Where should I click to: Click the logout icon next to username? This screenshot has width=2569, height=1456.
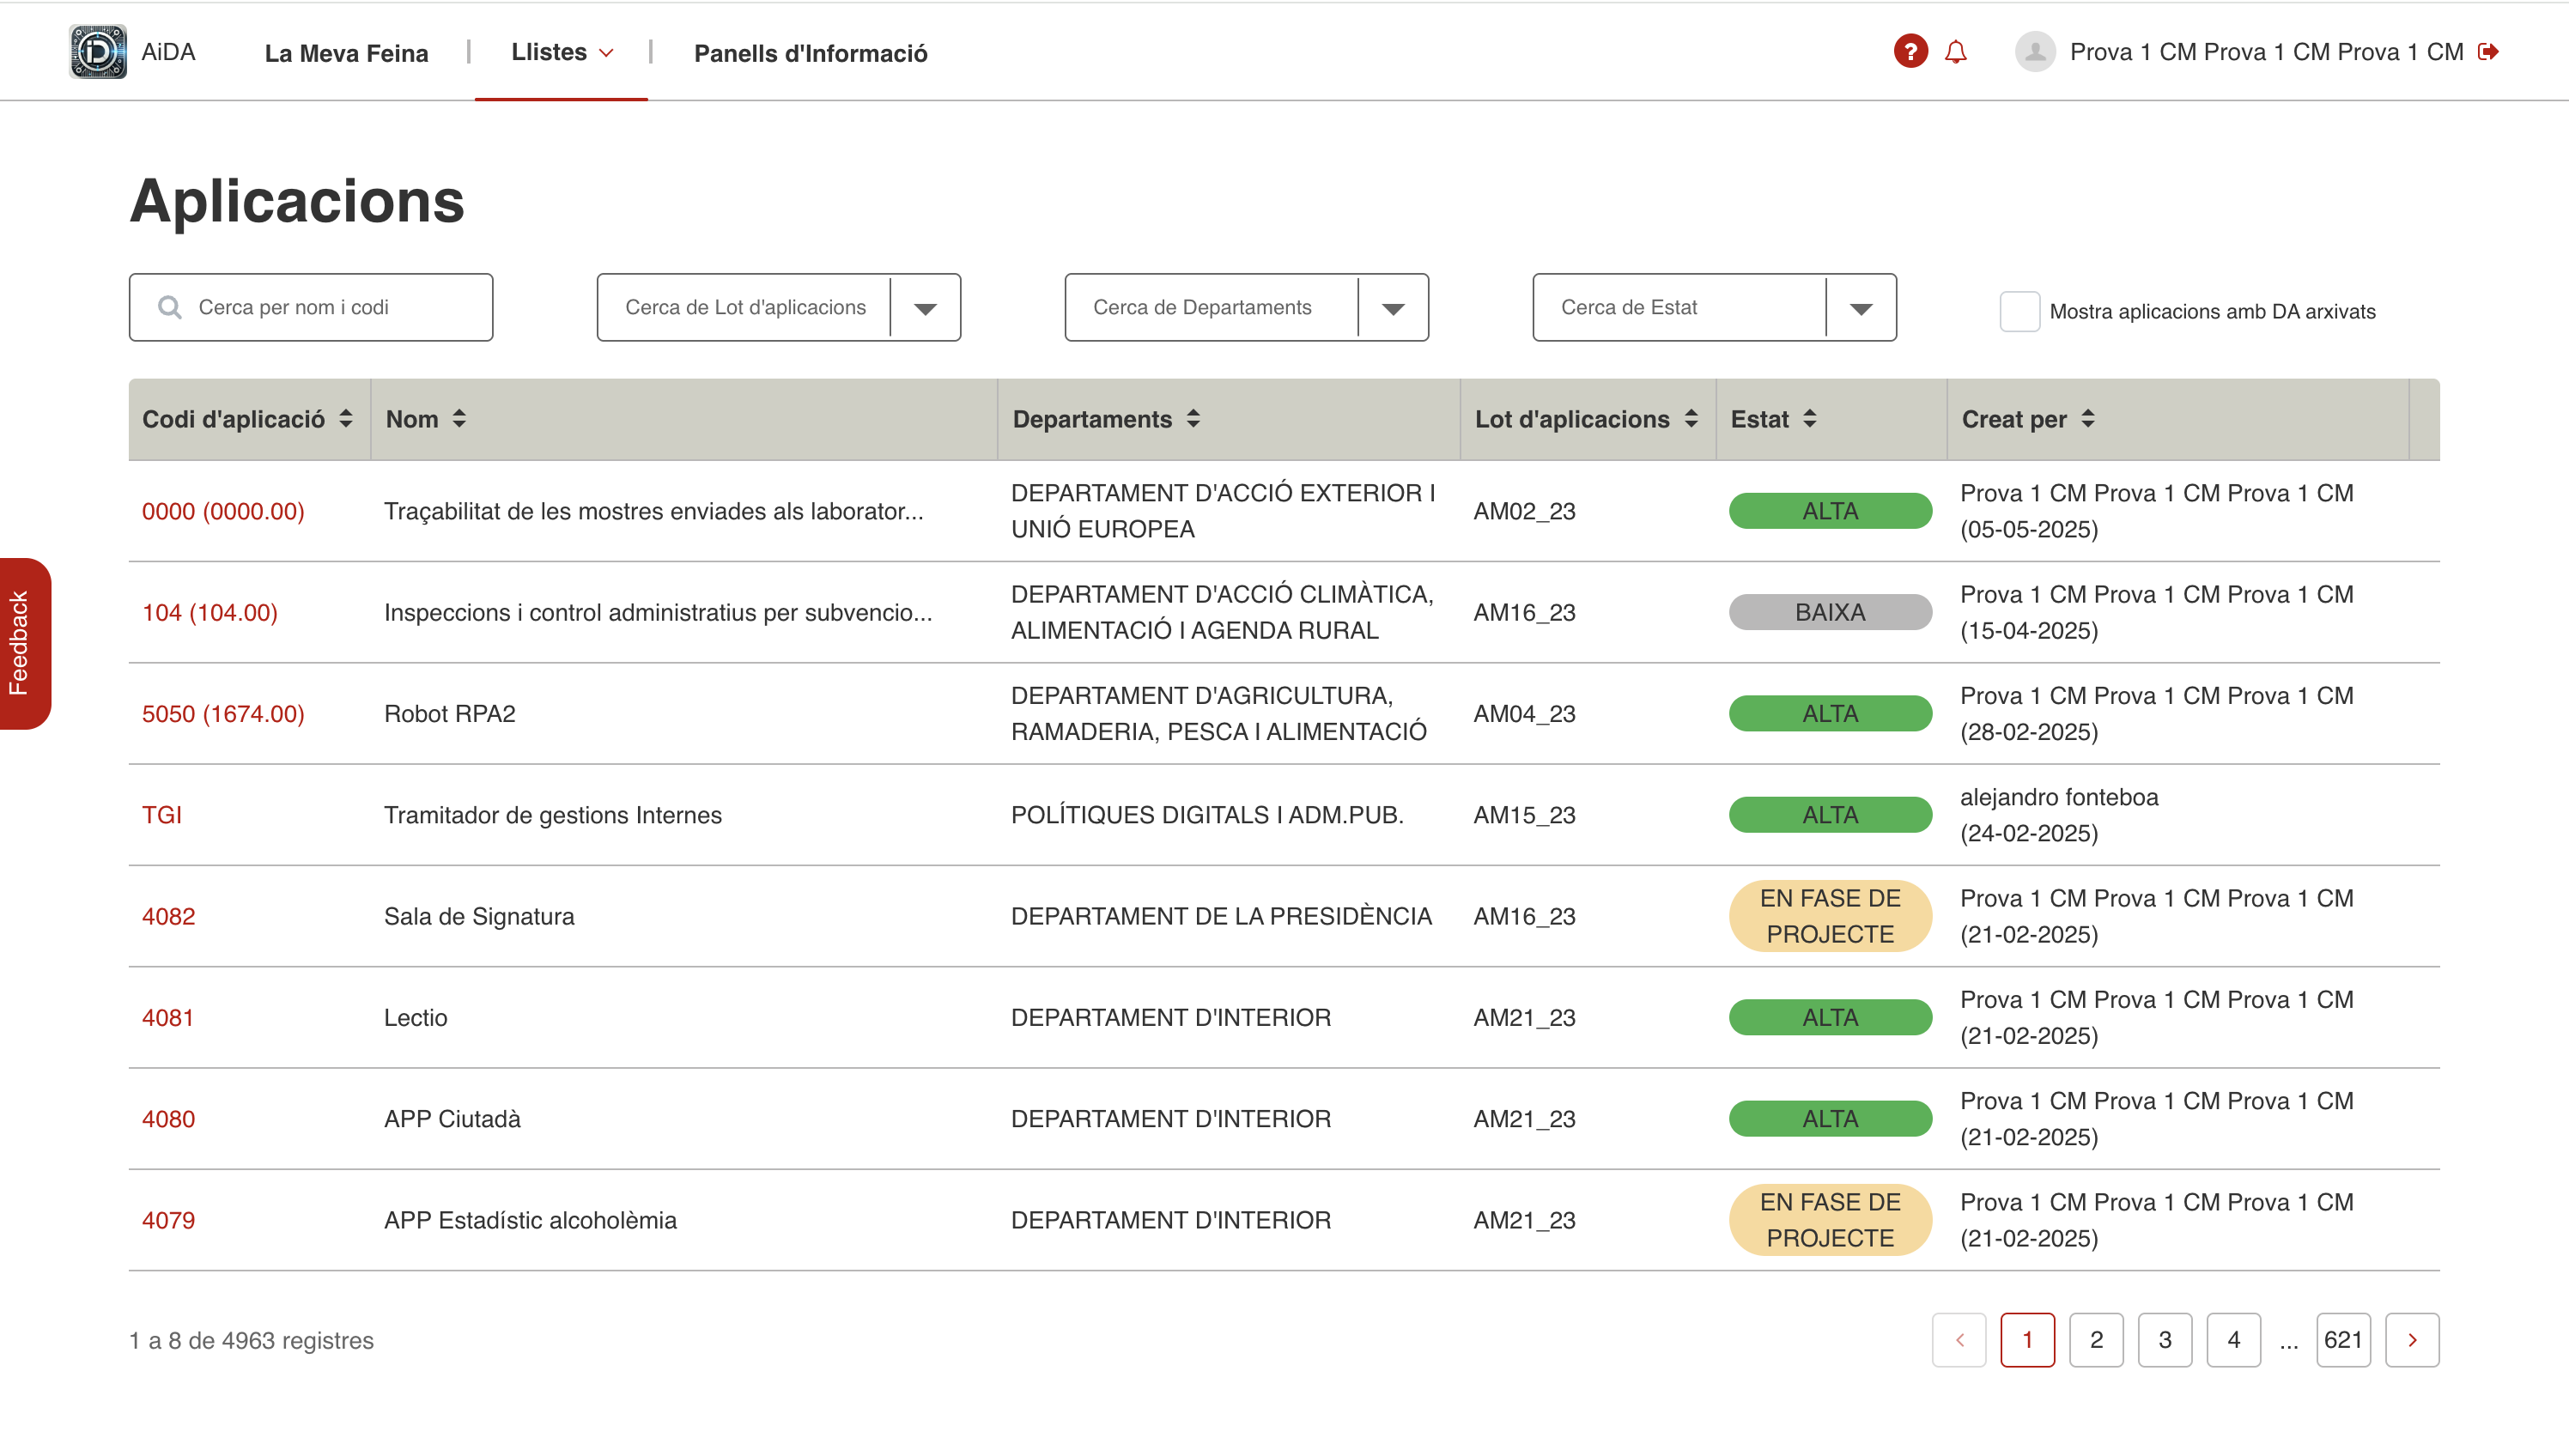tap(2489, 52)
